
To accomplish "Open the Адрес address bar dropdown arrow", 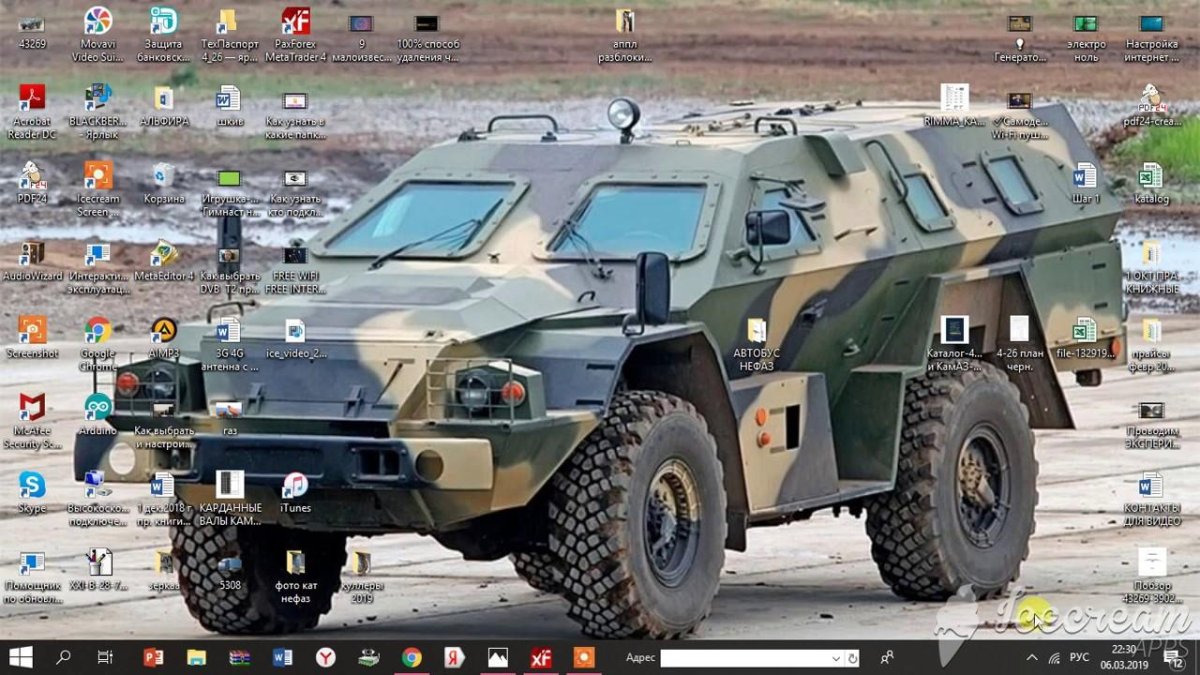I will 837,658.
